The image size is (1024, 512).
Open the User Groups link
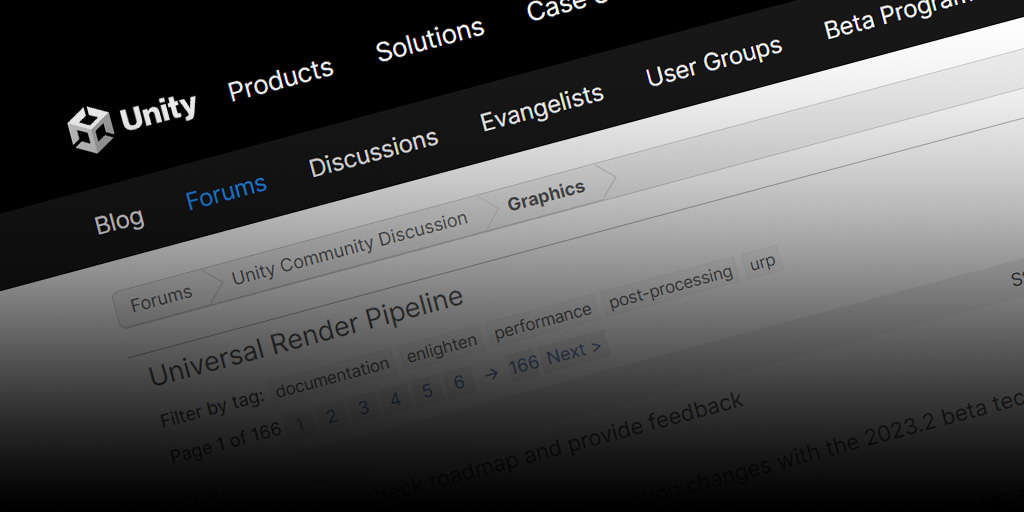click(713, 62)
